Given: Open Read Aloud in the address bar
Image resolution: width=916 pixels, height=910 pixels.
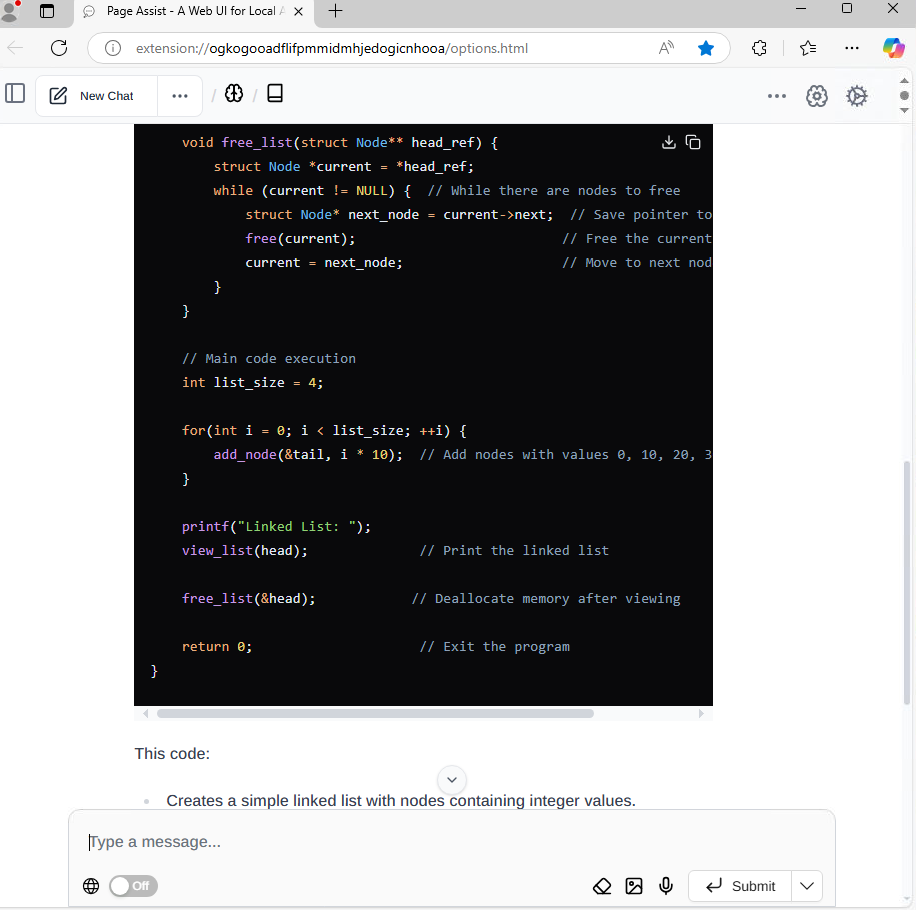Looking at the screenshot, I should coord(666,48).
